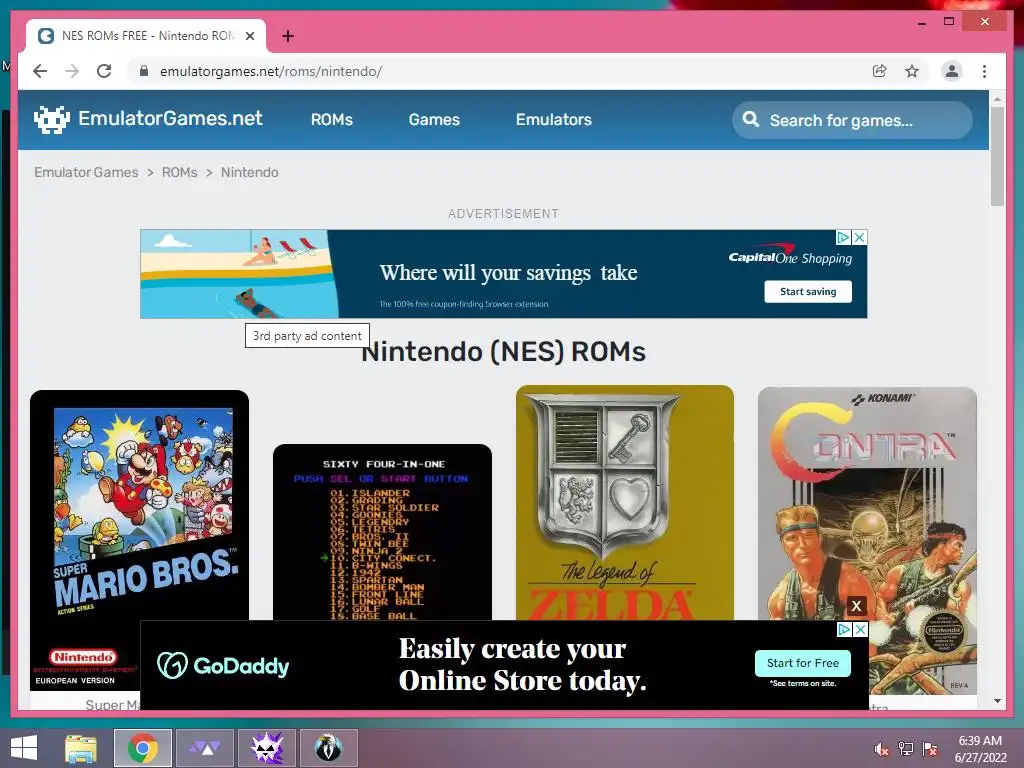Open the Emulators navigation menu
The height and width of the screenshot is (768, 1024).
[x=554, y=120]
